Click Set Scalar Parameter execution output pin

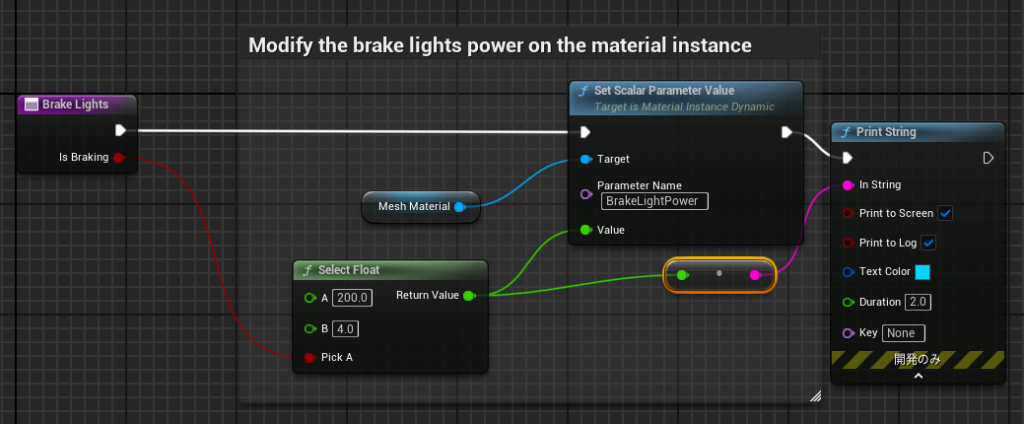pos(787,131)
